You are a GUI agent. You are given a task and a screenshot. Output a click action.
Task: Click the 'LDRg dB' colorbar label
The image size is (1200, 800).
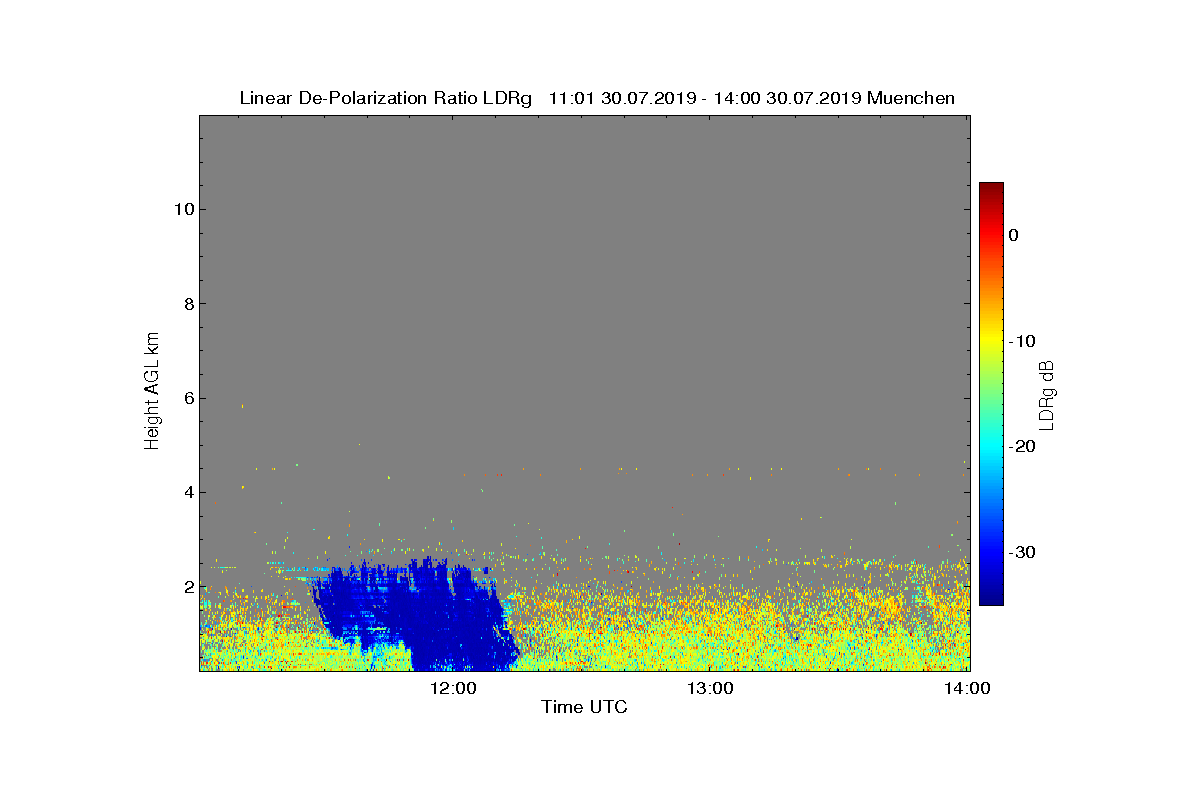coord(1047,394)
